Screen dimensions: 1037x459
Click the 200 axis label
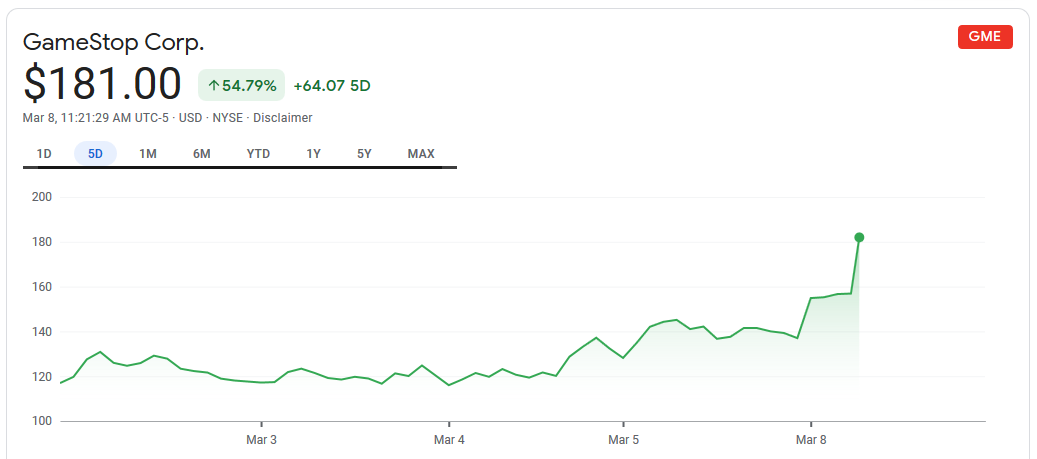pos(42,197)
